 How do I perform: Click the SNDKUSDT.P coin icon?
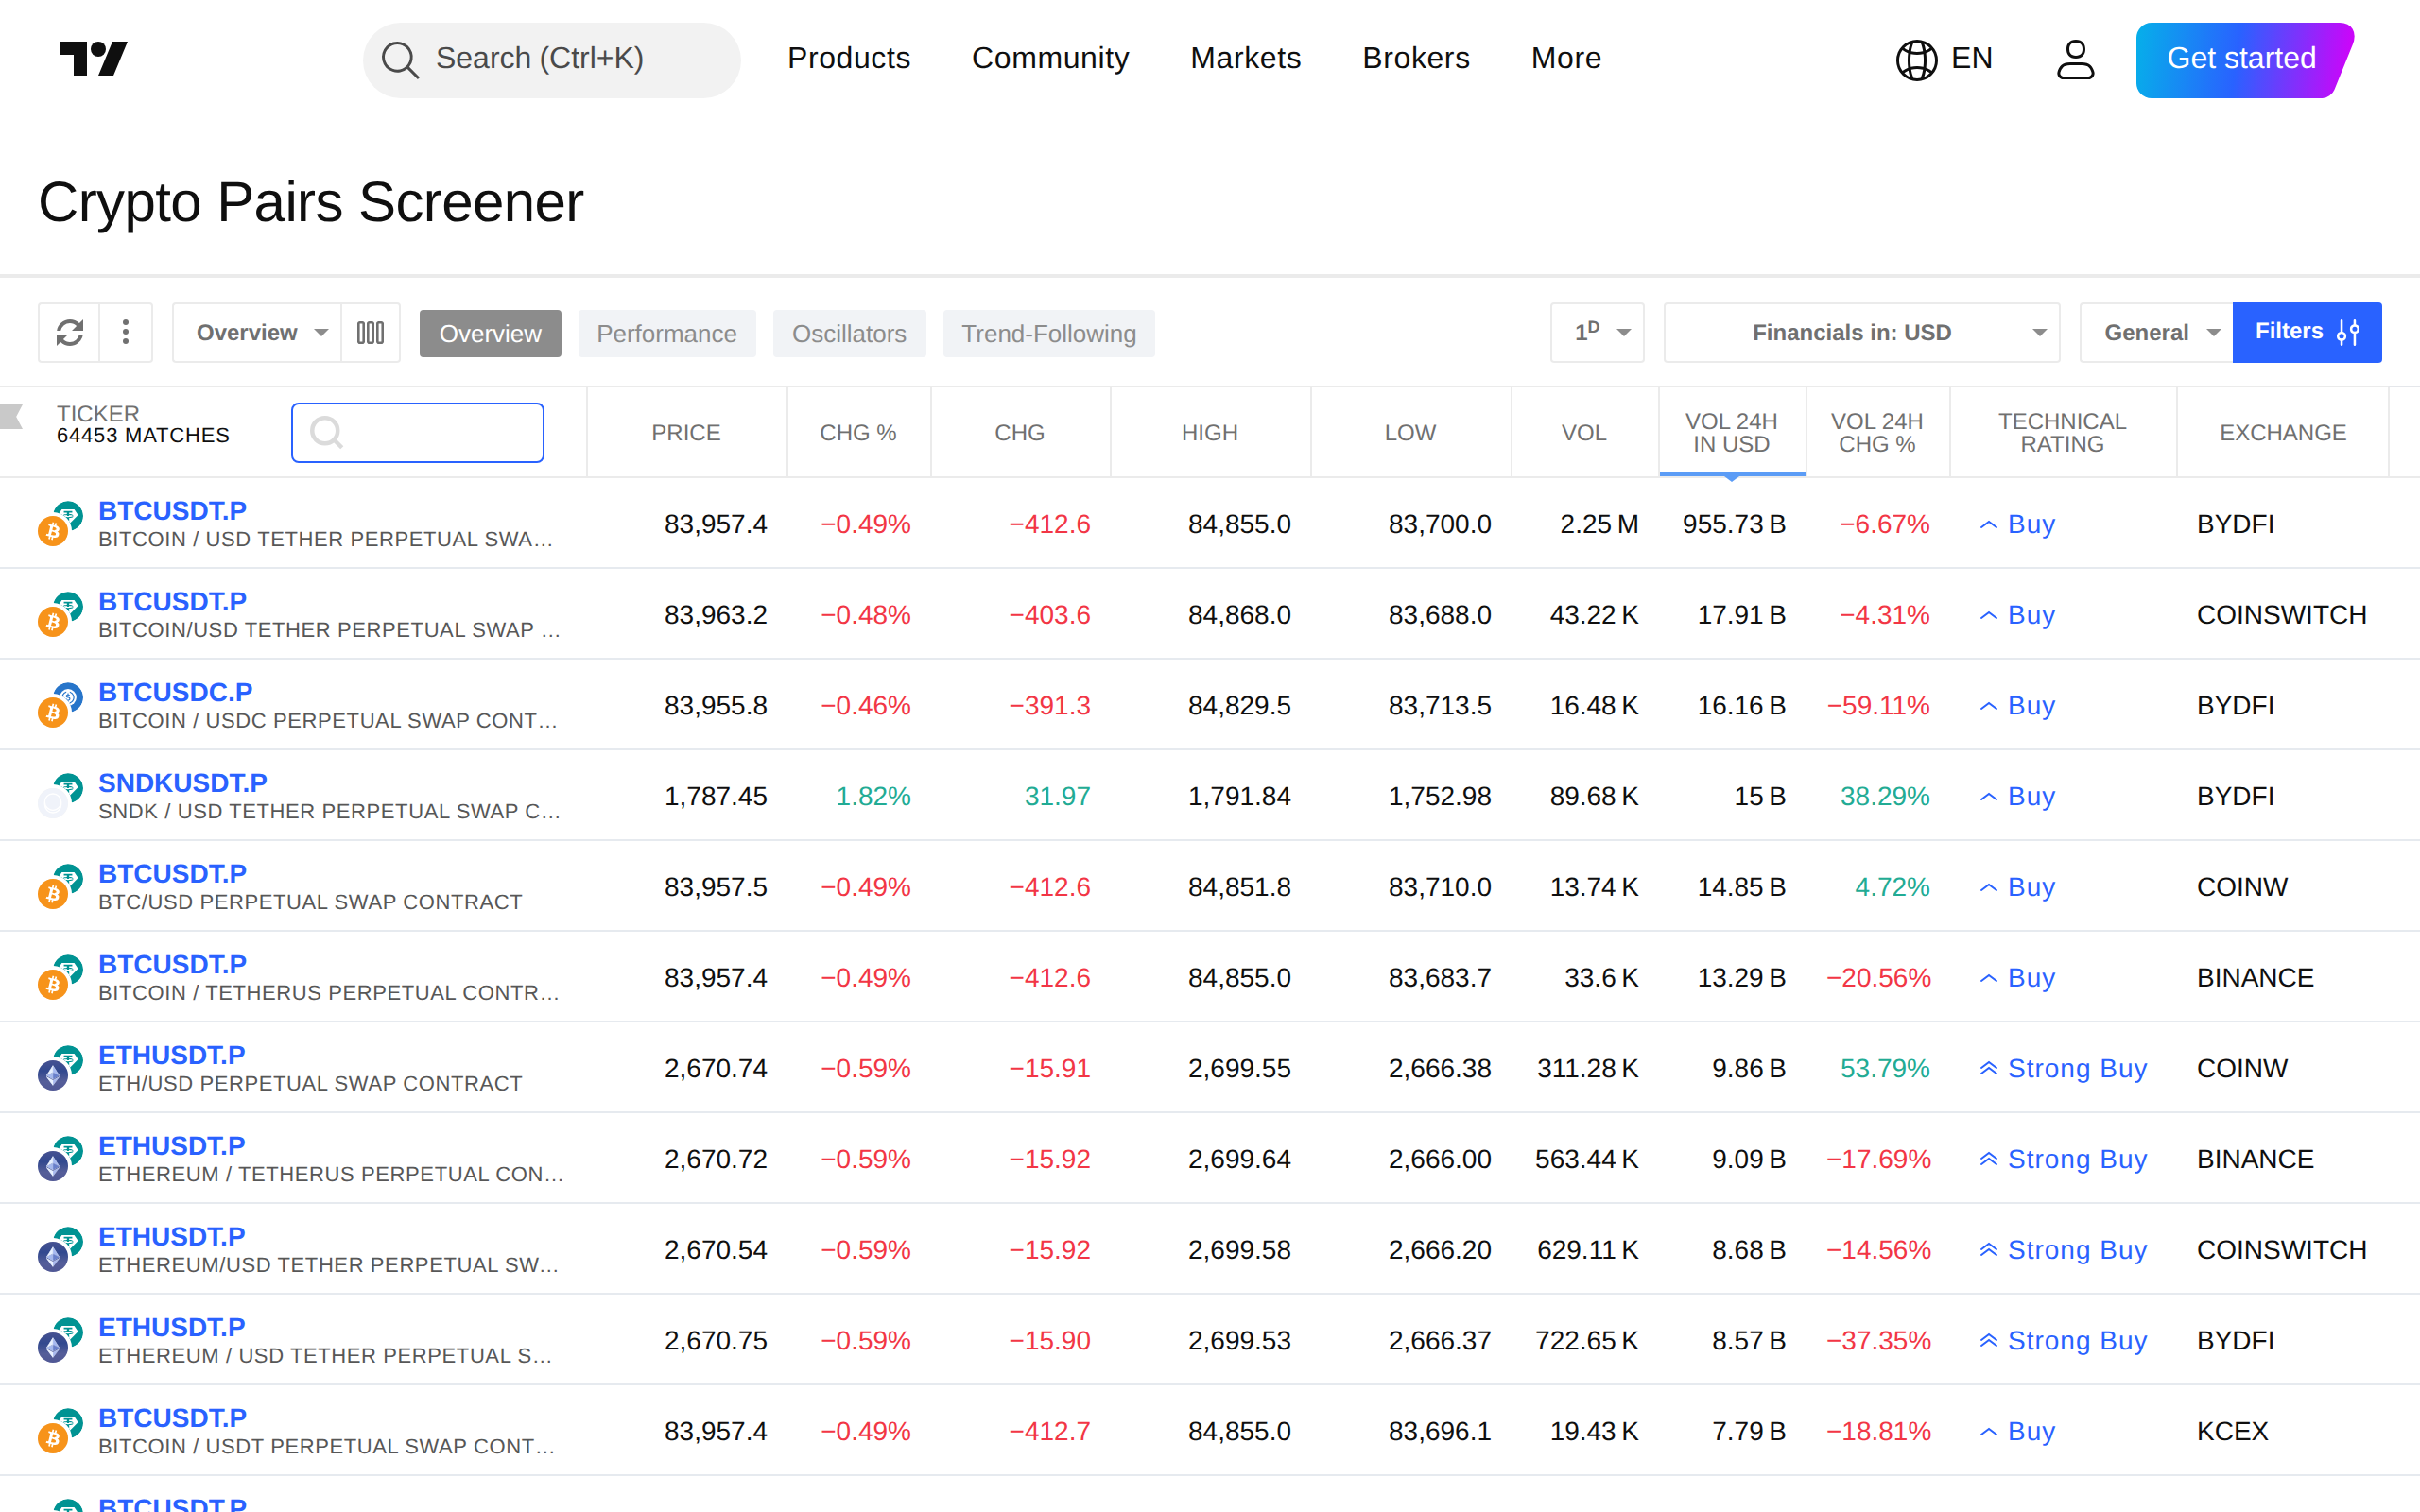point(60,796)
